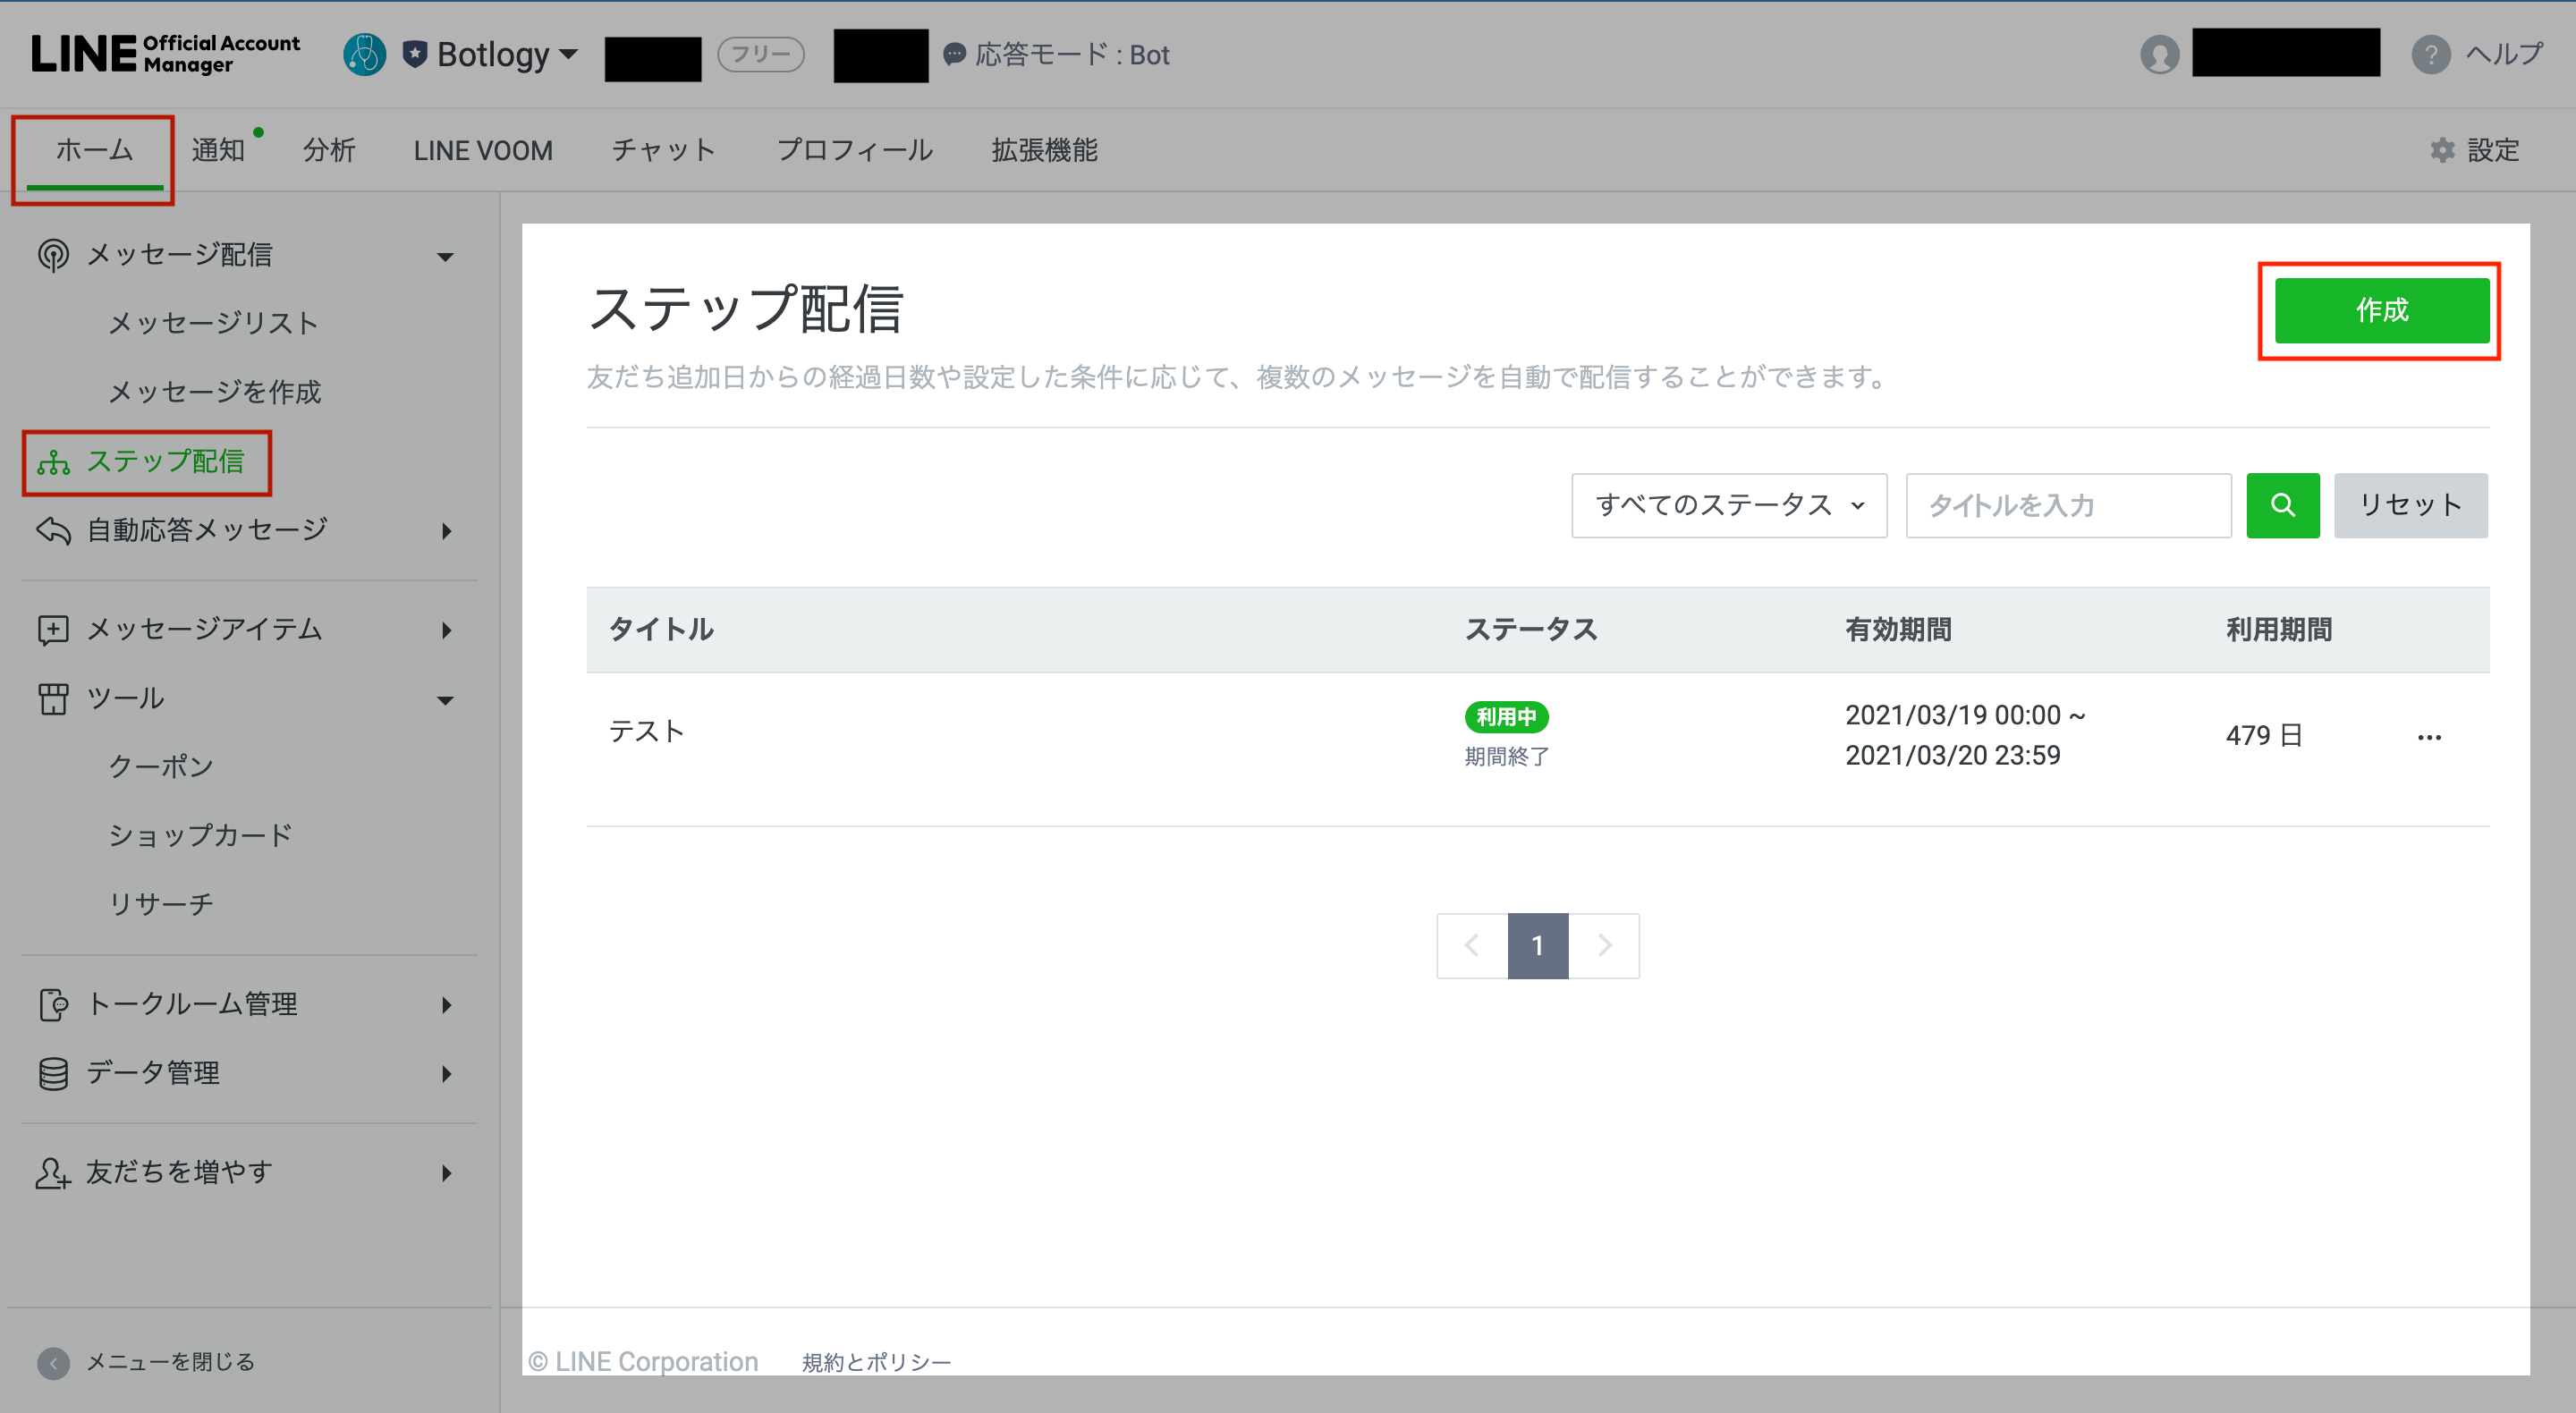Click the Botlogy account avatar icon
This screenshot has height=1413, width=2576.
[364, 55]
